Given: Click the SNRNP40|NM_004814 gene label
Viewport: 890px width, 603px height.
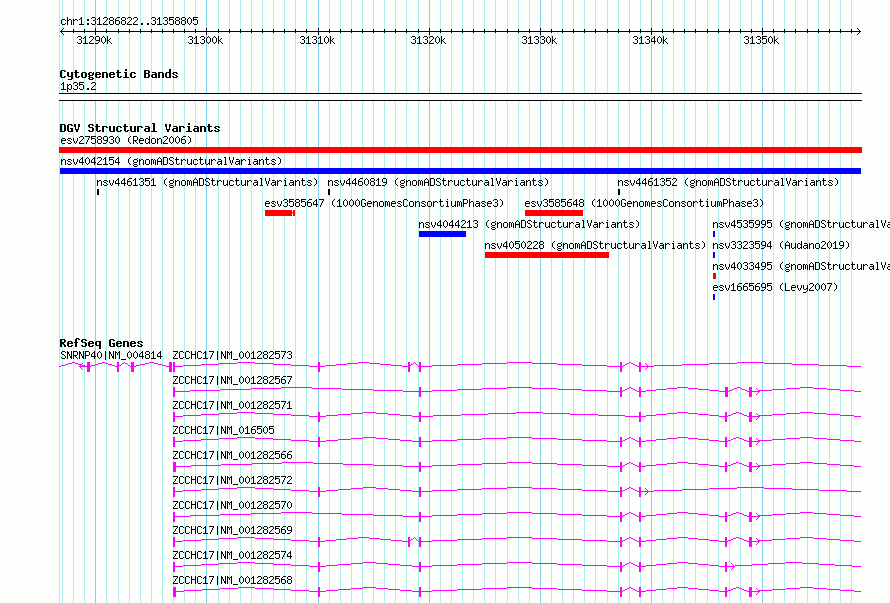Looking at the screenshot, I should (x=111, y=355).
